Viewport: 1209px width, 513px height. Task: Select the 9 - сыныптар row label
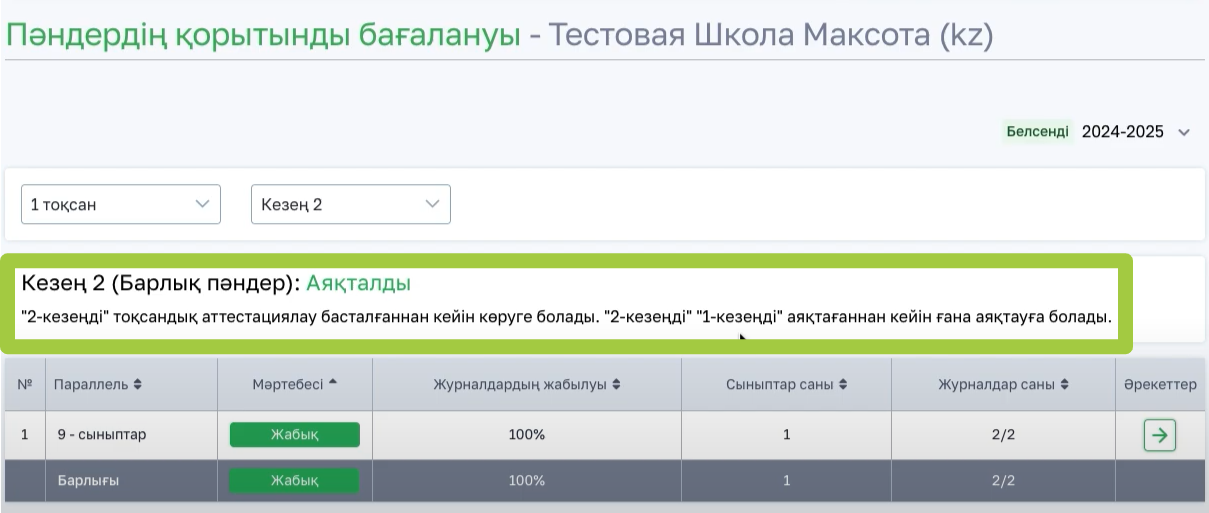pos(100,435)
